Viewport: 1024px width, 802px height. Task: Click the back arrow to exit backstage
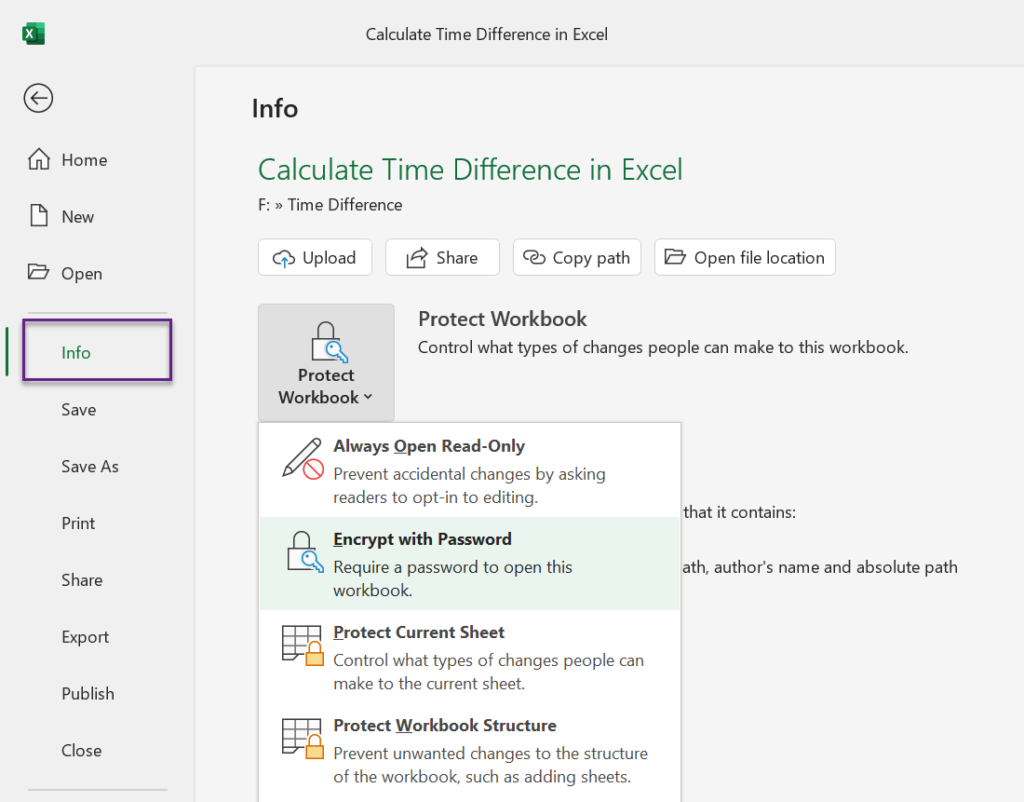(37, 98)
